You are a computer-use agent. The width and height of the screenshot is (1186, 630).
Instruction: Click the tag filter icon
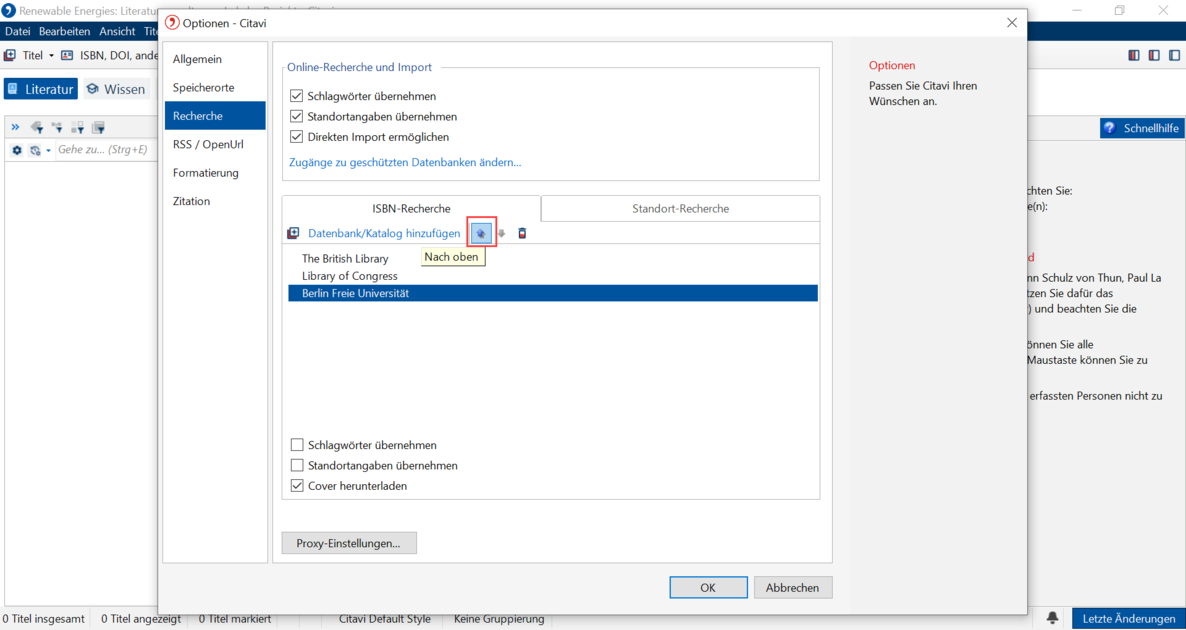click(36, 127)
